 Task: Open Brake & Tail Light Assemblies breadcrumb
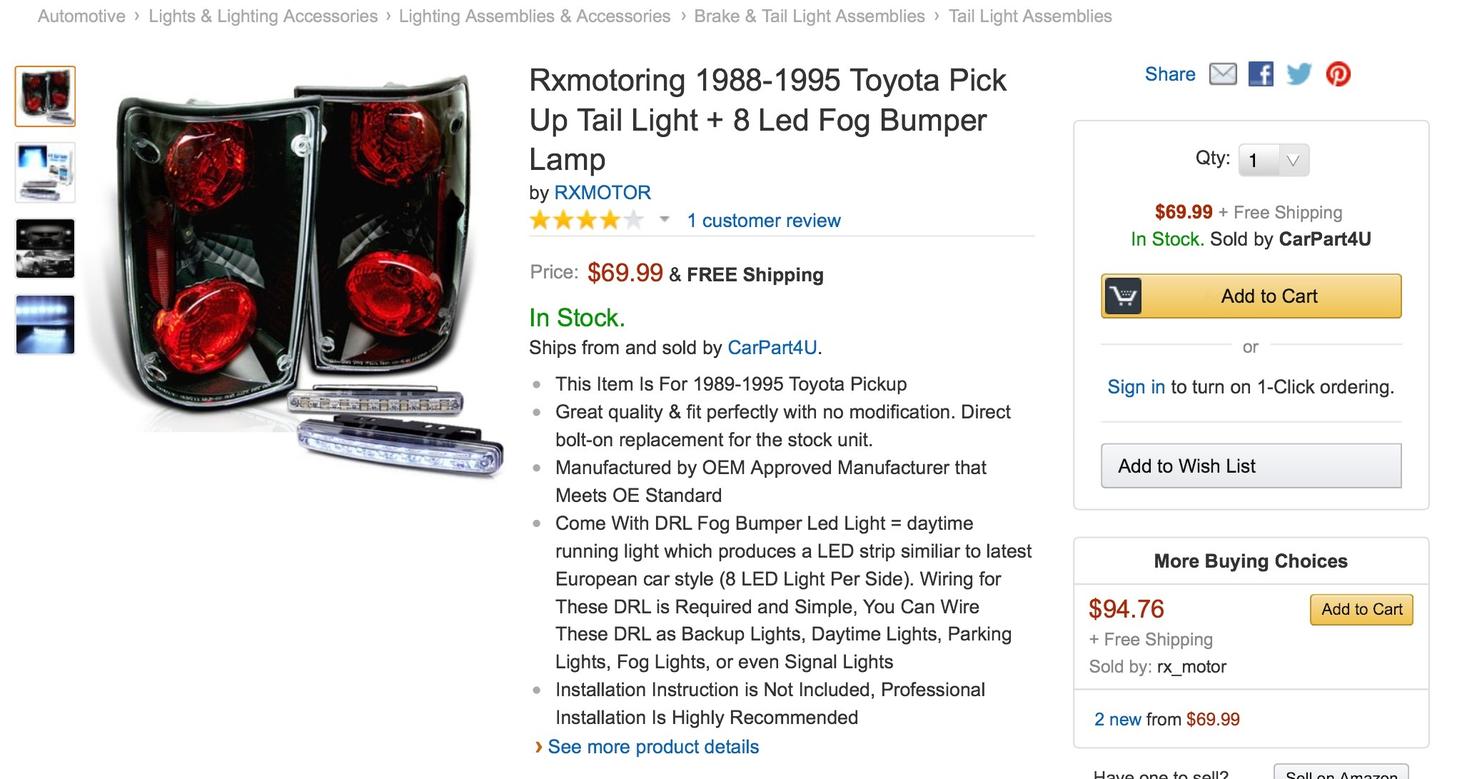(x=809, y=16)
